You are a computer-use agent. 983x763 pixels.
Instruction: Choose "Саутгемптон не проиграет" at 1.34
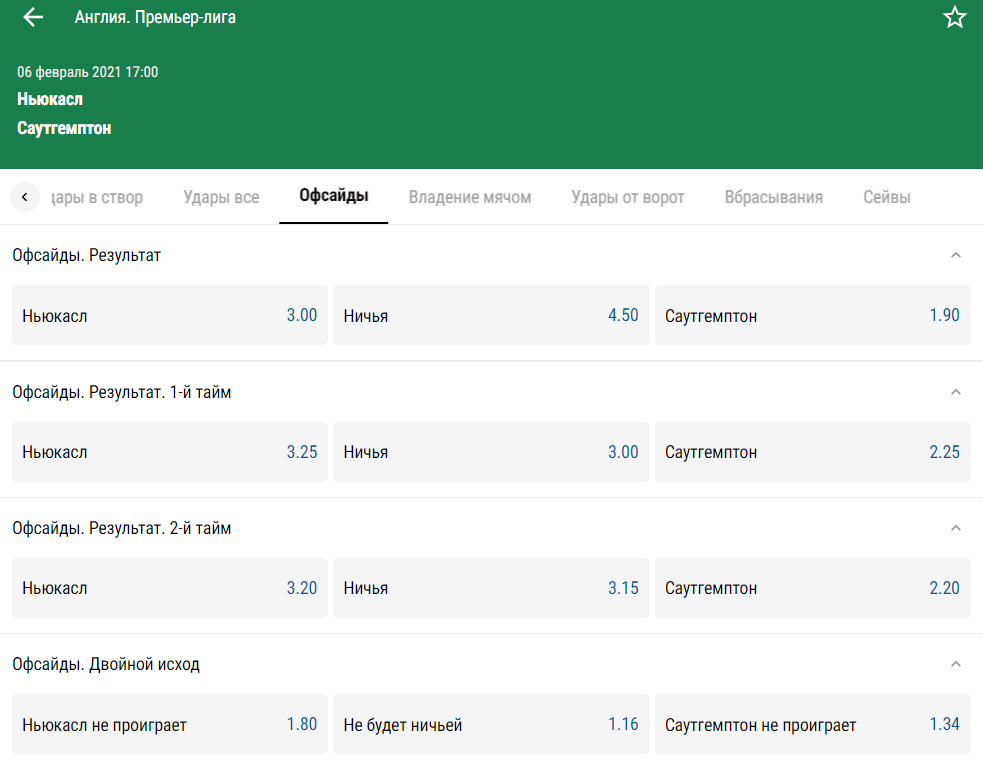coord(812,724)
